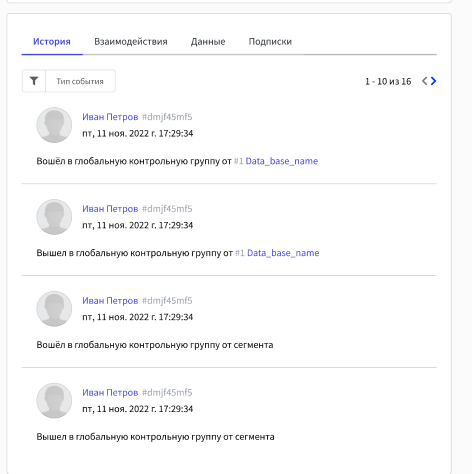This screenshot has width=472, height=474.
Task: Select the Данные tab
Action: [x=208, y=42]
